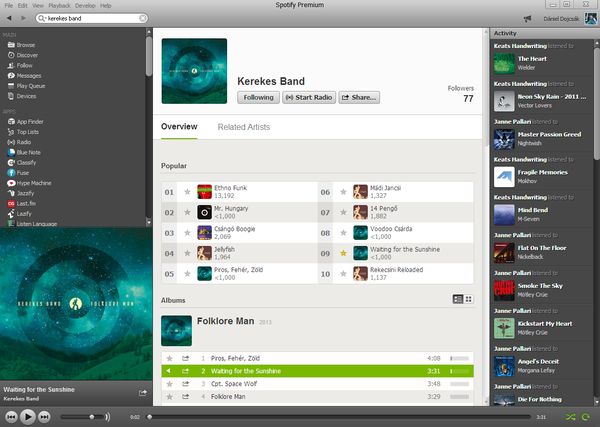Switch albums to list view

click(x=458, y=299)
